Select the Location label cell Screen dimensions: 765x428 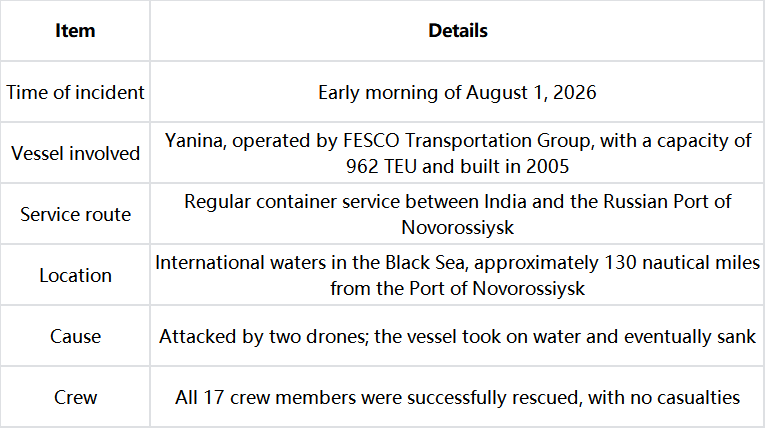coord(75,275)
